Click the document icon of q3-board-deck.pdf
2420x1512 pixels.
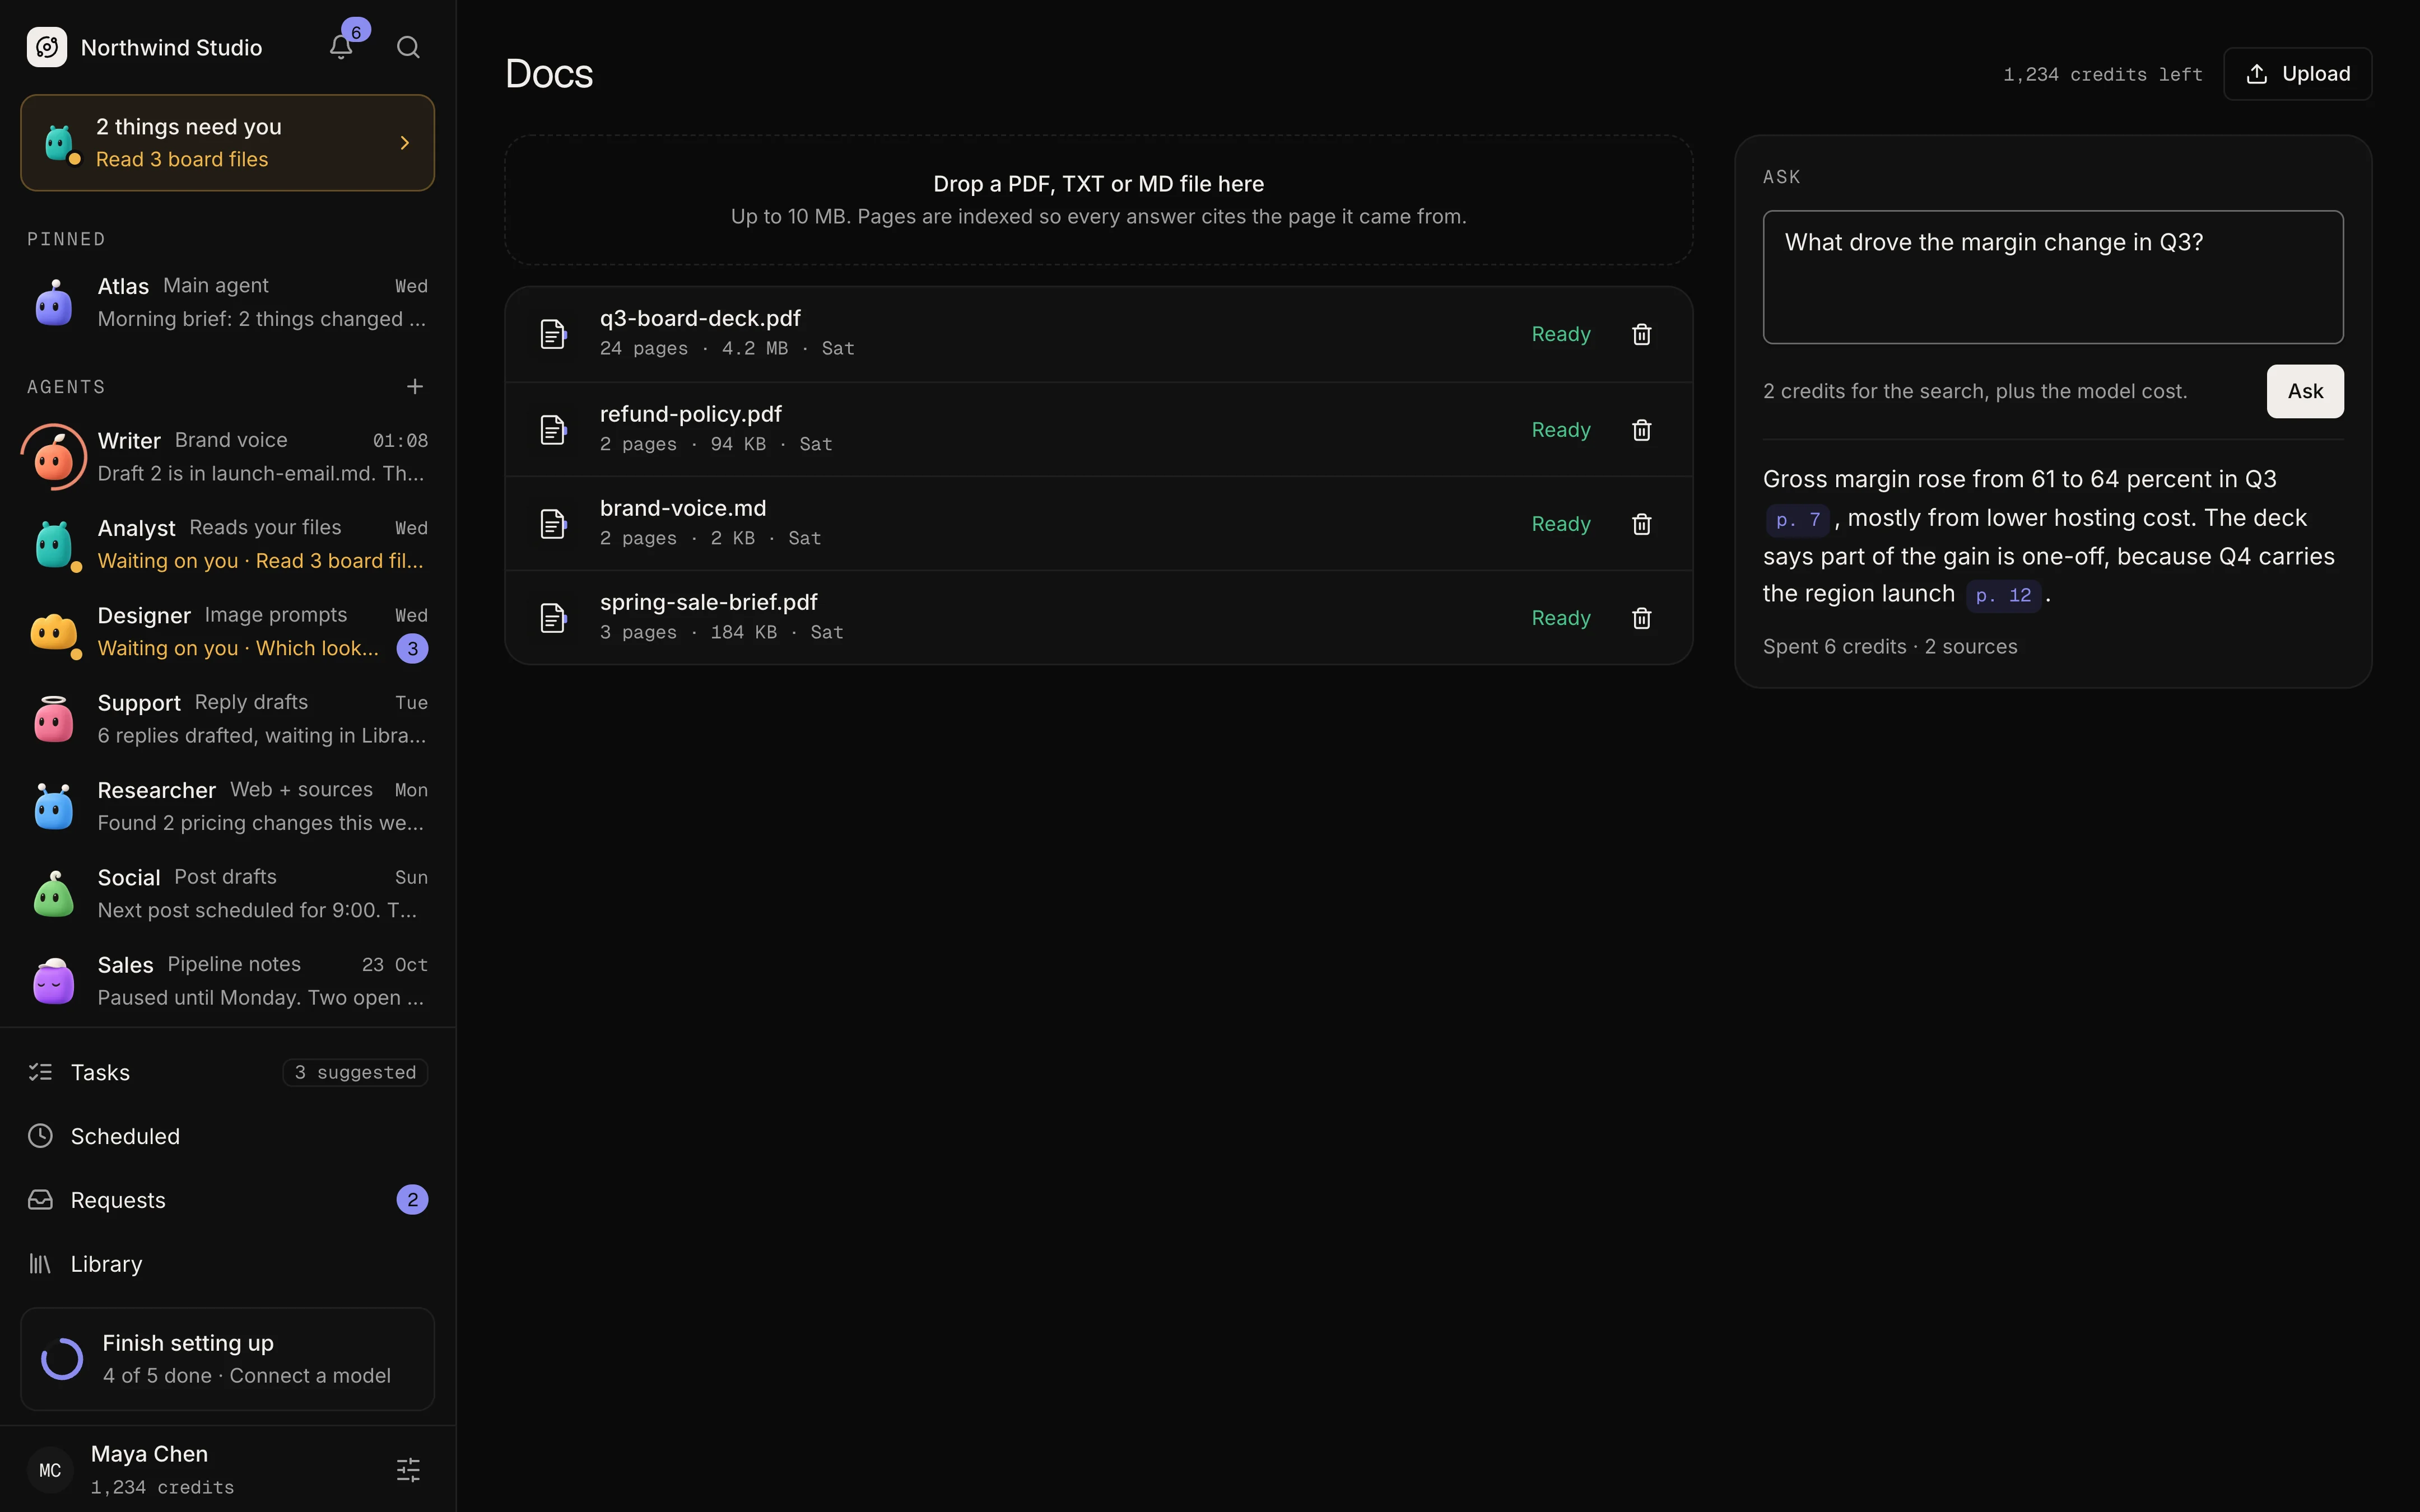pyautogui.click(x=553, y=334)
